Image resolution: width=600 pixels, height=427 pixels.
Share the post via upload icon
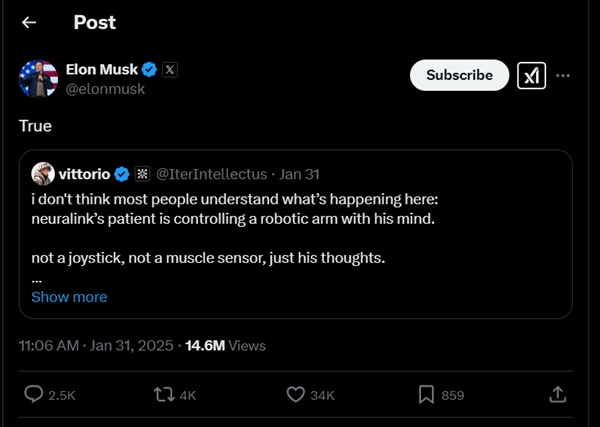point(558,395)
